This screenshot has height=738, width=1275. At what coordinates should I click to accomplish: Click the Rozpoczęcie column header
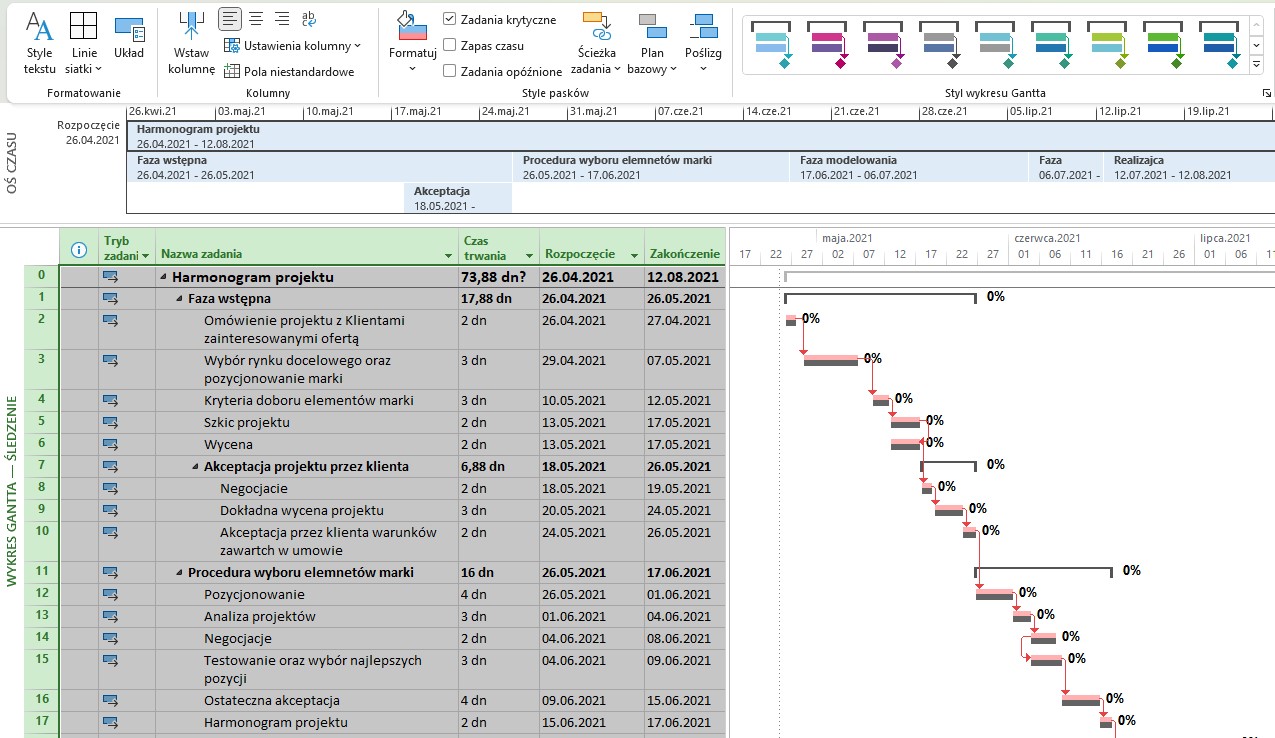pos(579,254)
